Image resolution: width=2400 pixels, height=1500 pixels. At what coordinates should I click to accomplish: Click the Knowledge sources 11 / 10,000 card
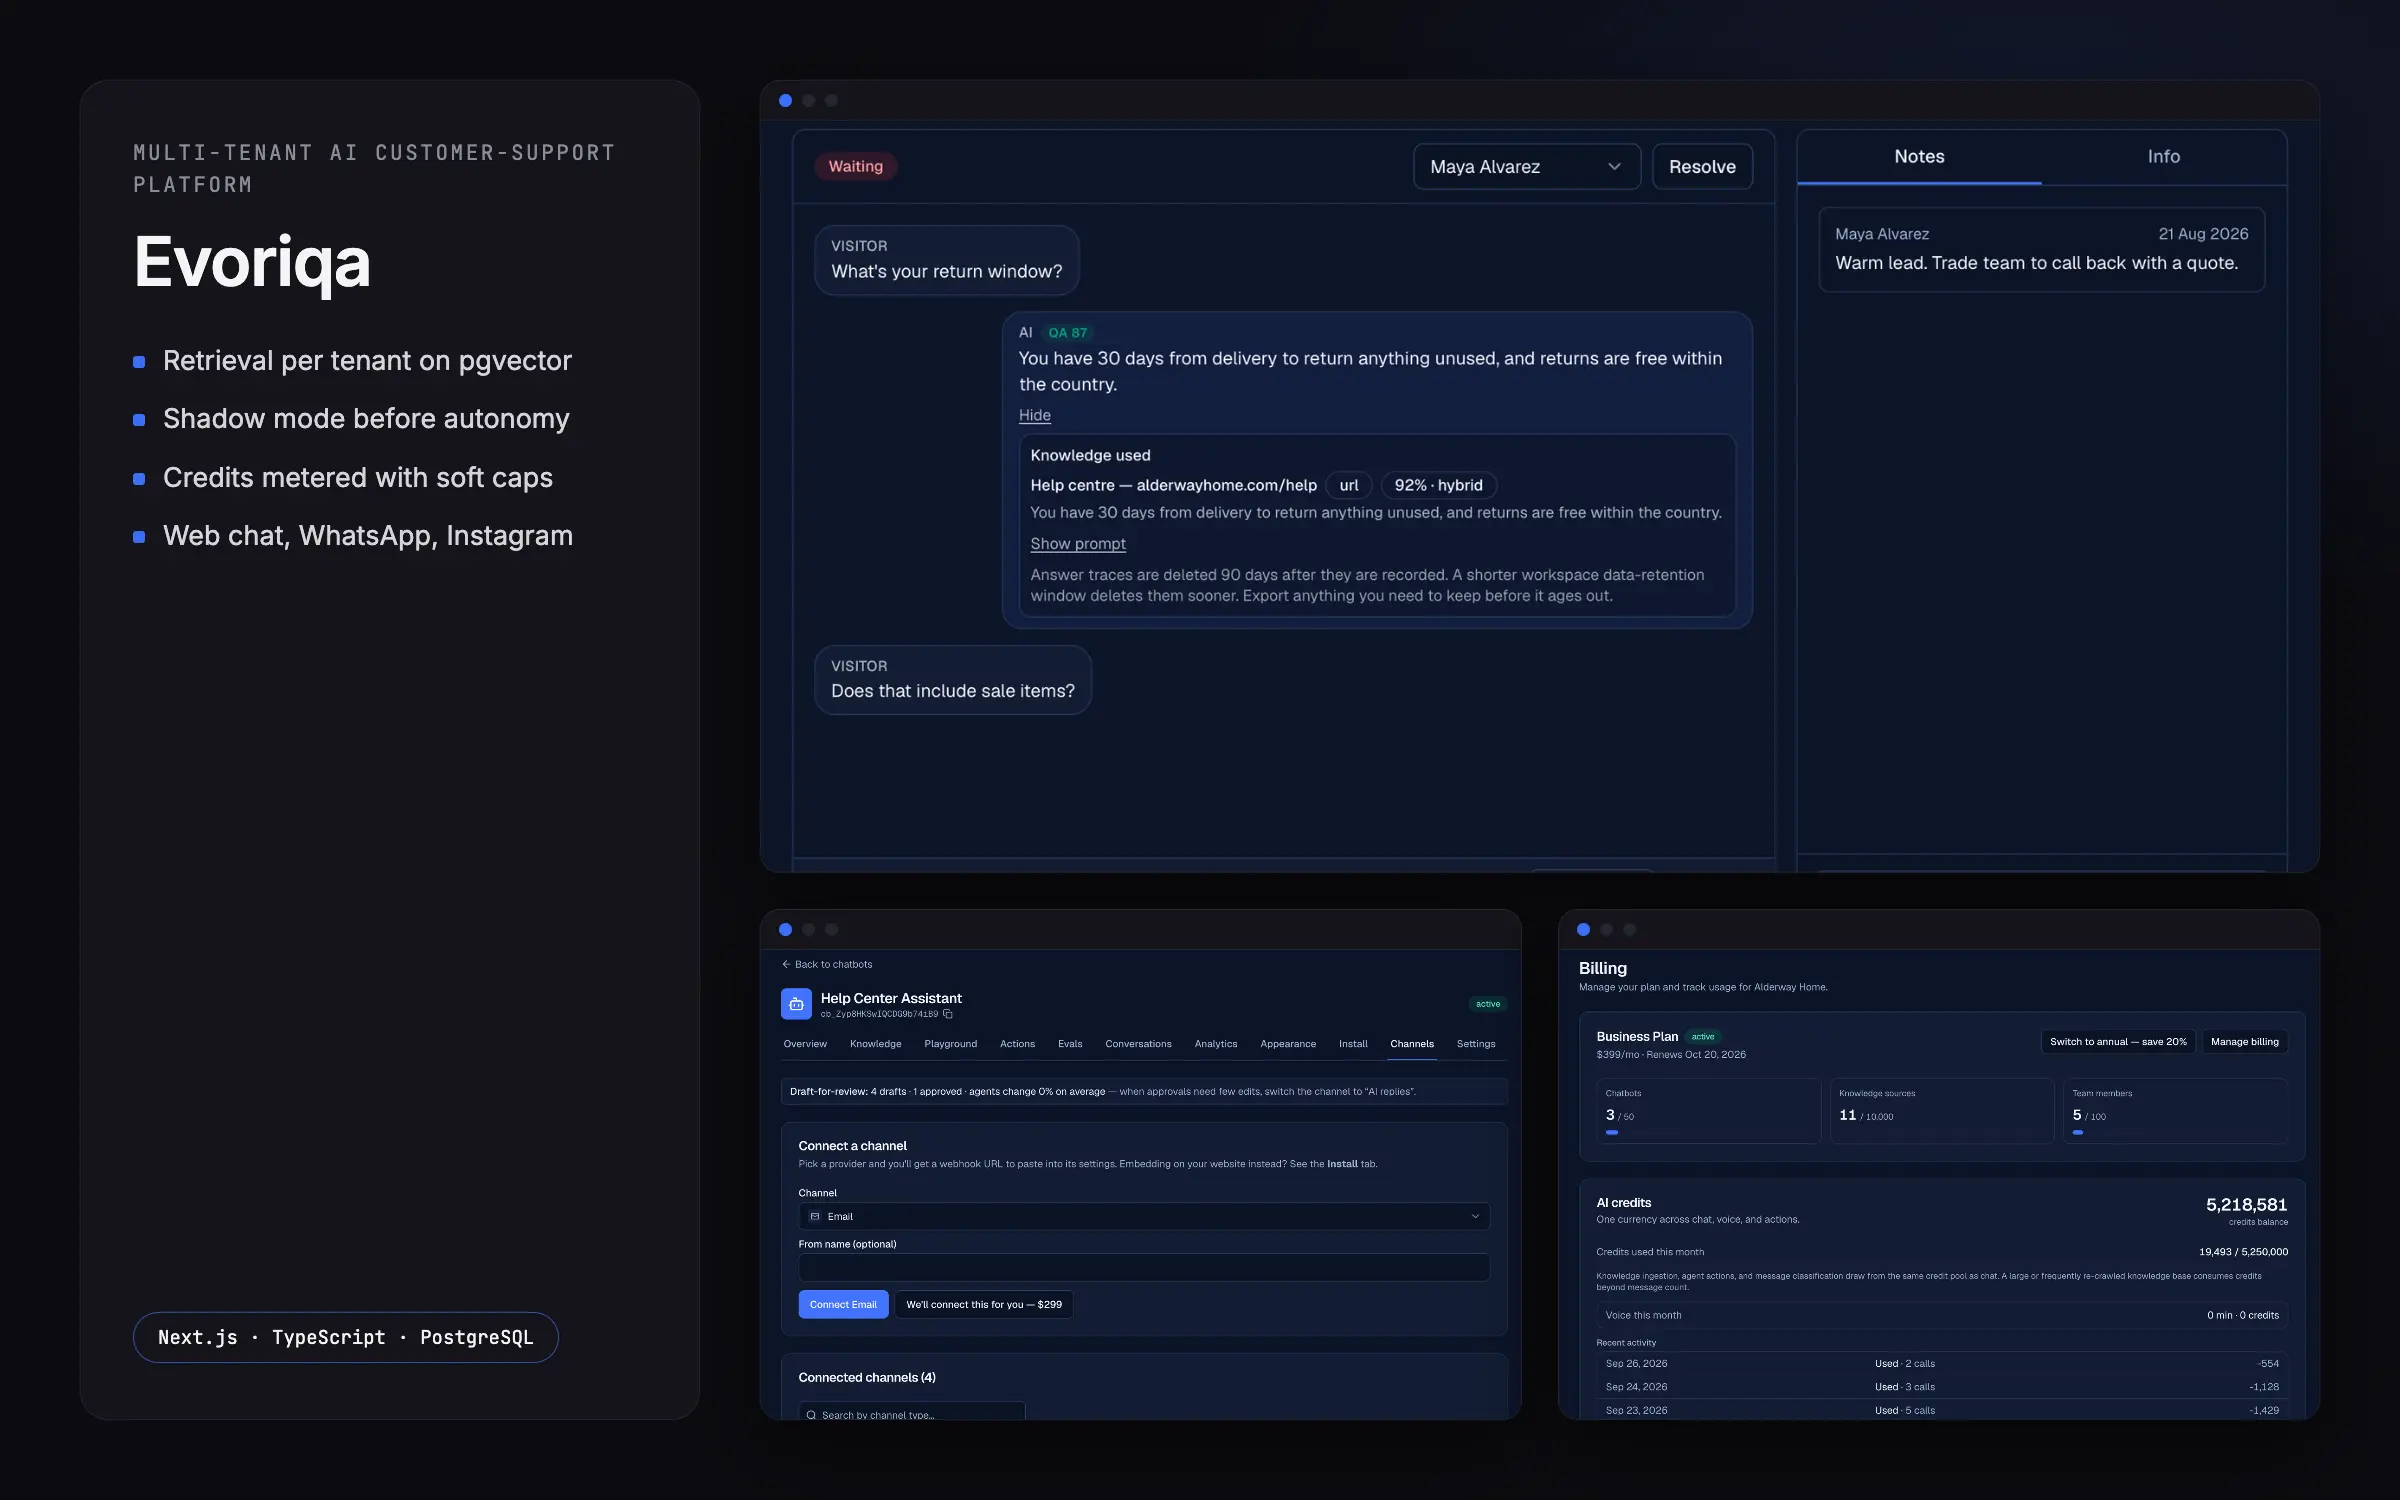[1941, 1110]
